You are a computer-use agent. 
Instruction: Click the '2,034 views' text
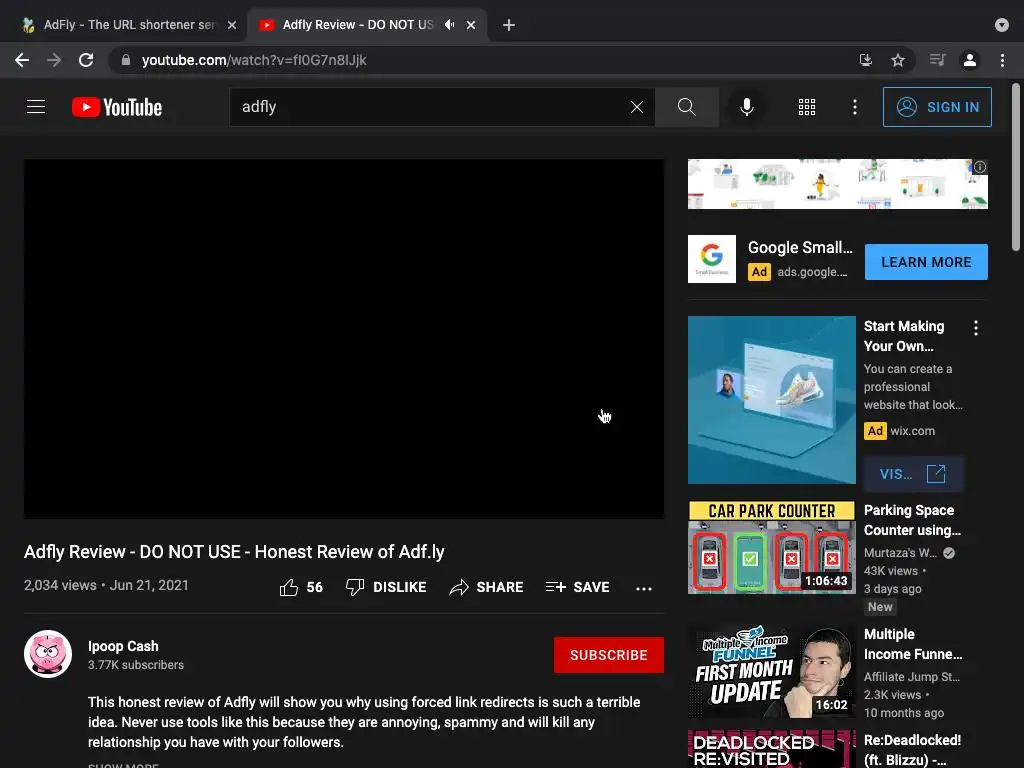60,585
